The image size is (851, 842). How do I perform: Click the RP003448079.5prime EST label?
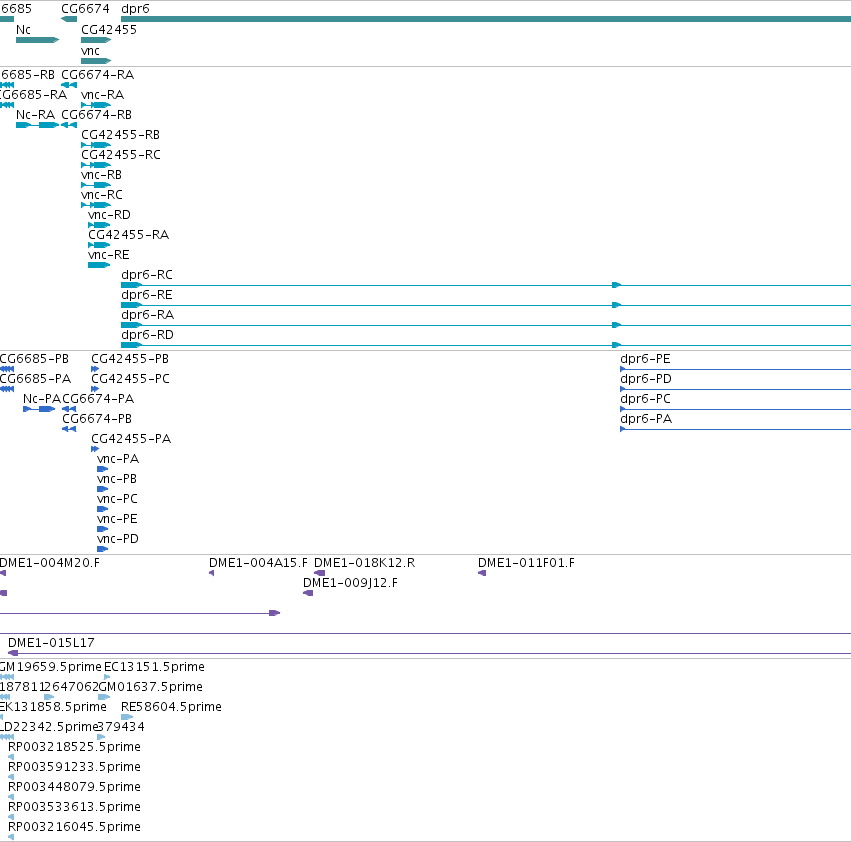[74, 787]
